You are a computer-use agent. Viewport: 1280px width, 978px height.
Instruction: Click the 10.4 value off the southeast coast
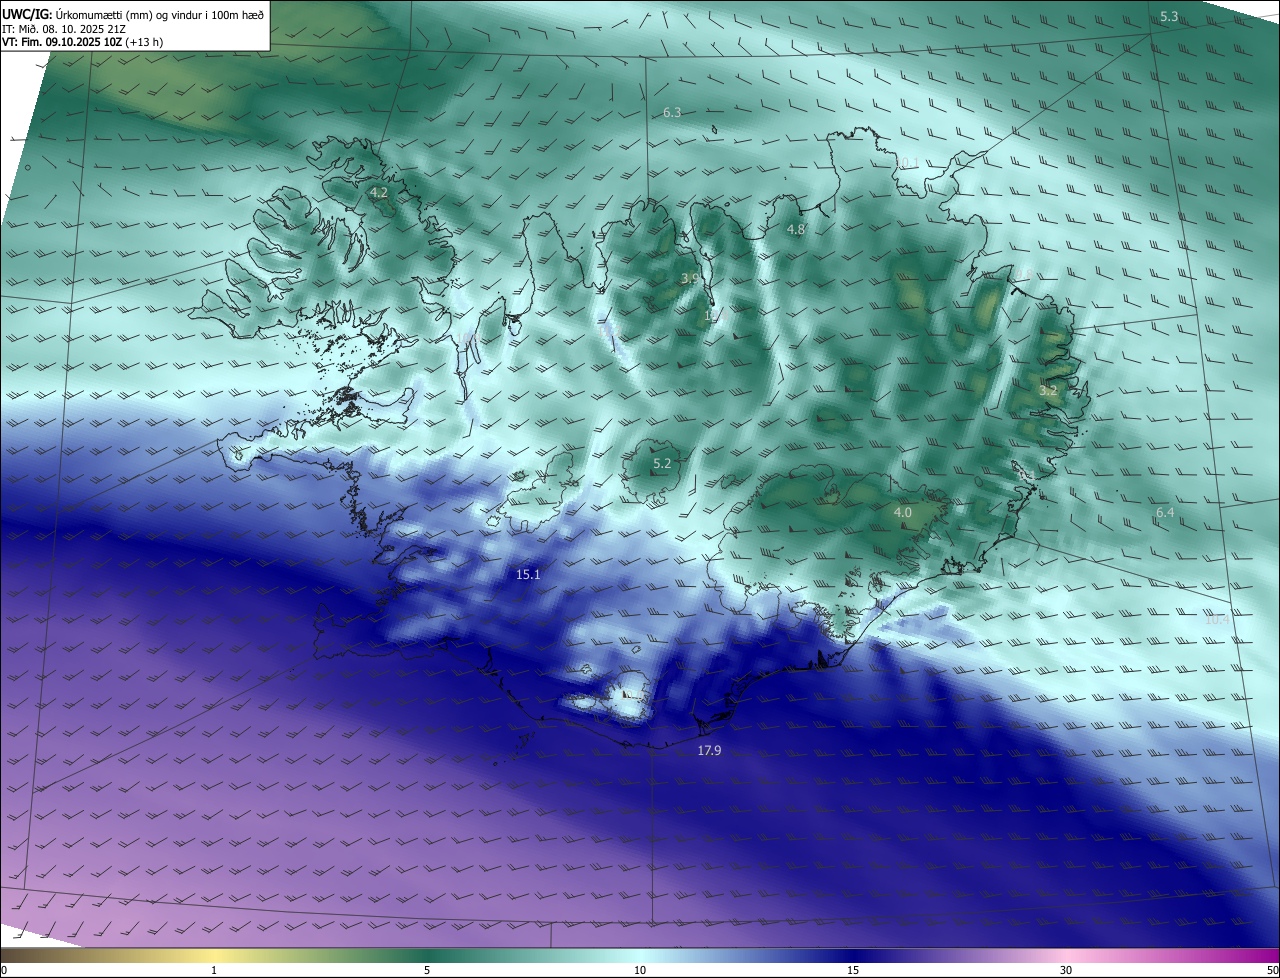click(1217, 620)
